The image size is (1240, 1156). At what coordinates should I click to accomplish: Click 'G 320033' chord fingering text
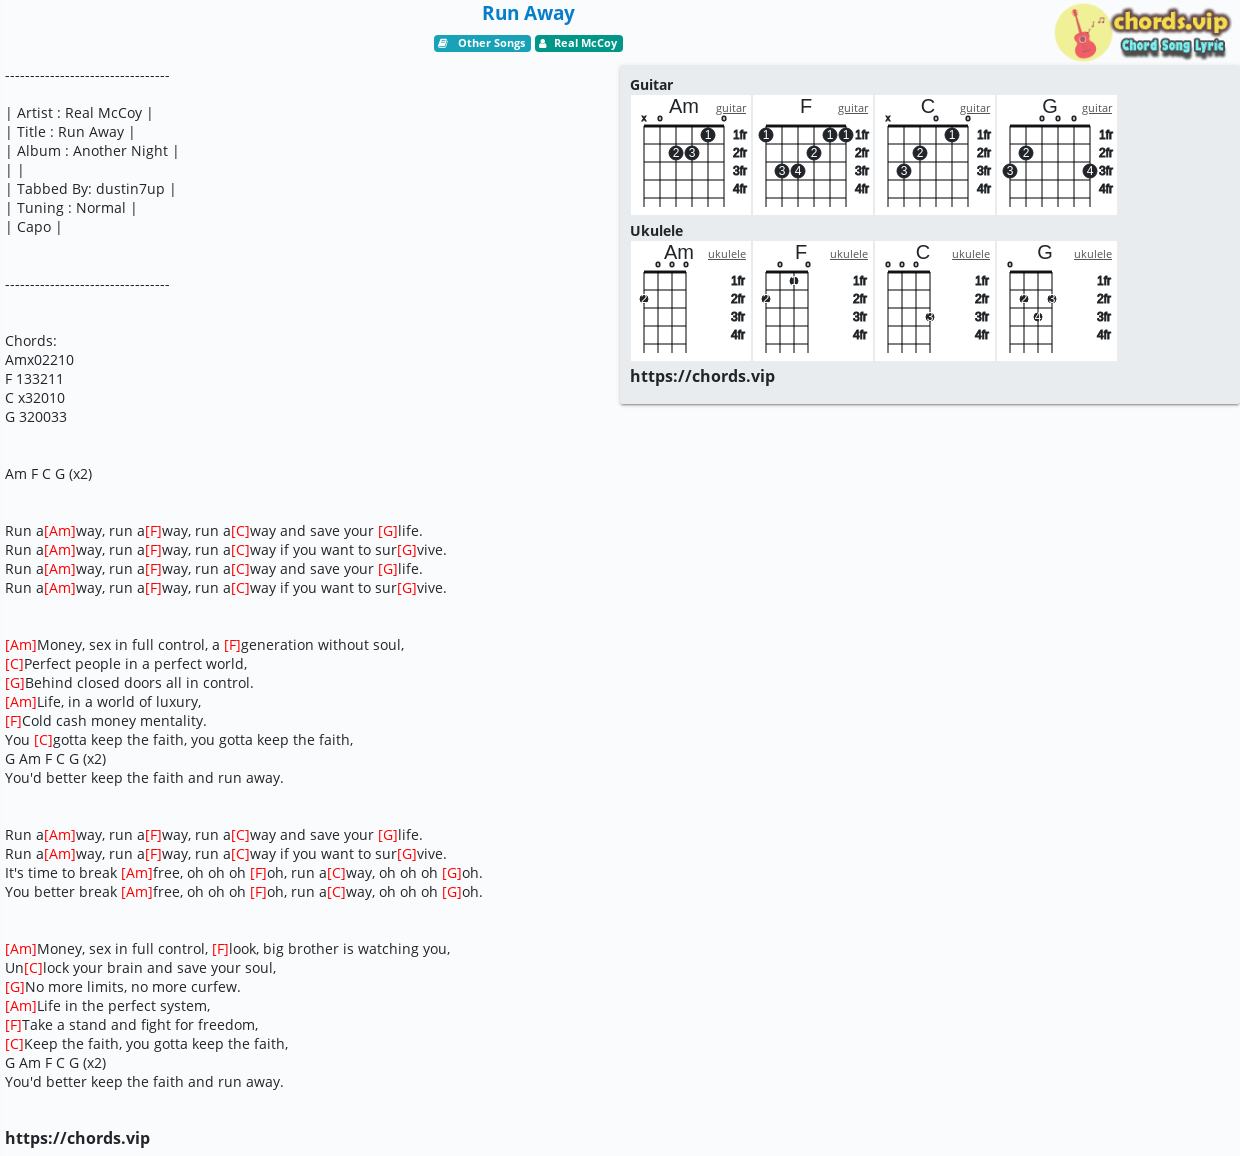tap(36, 417)
